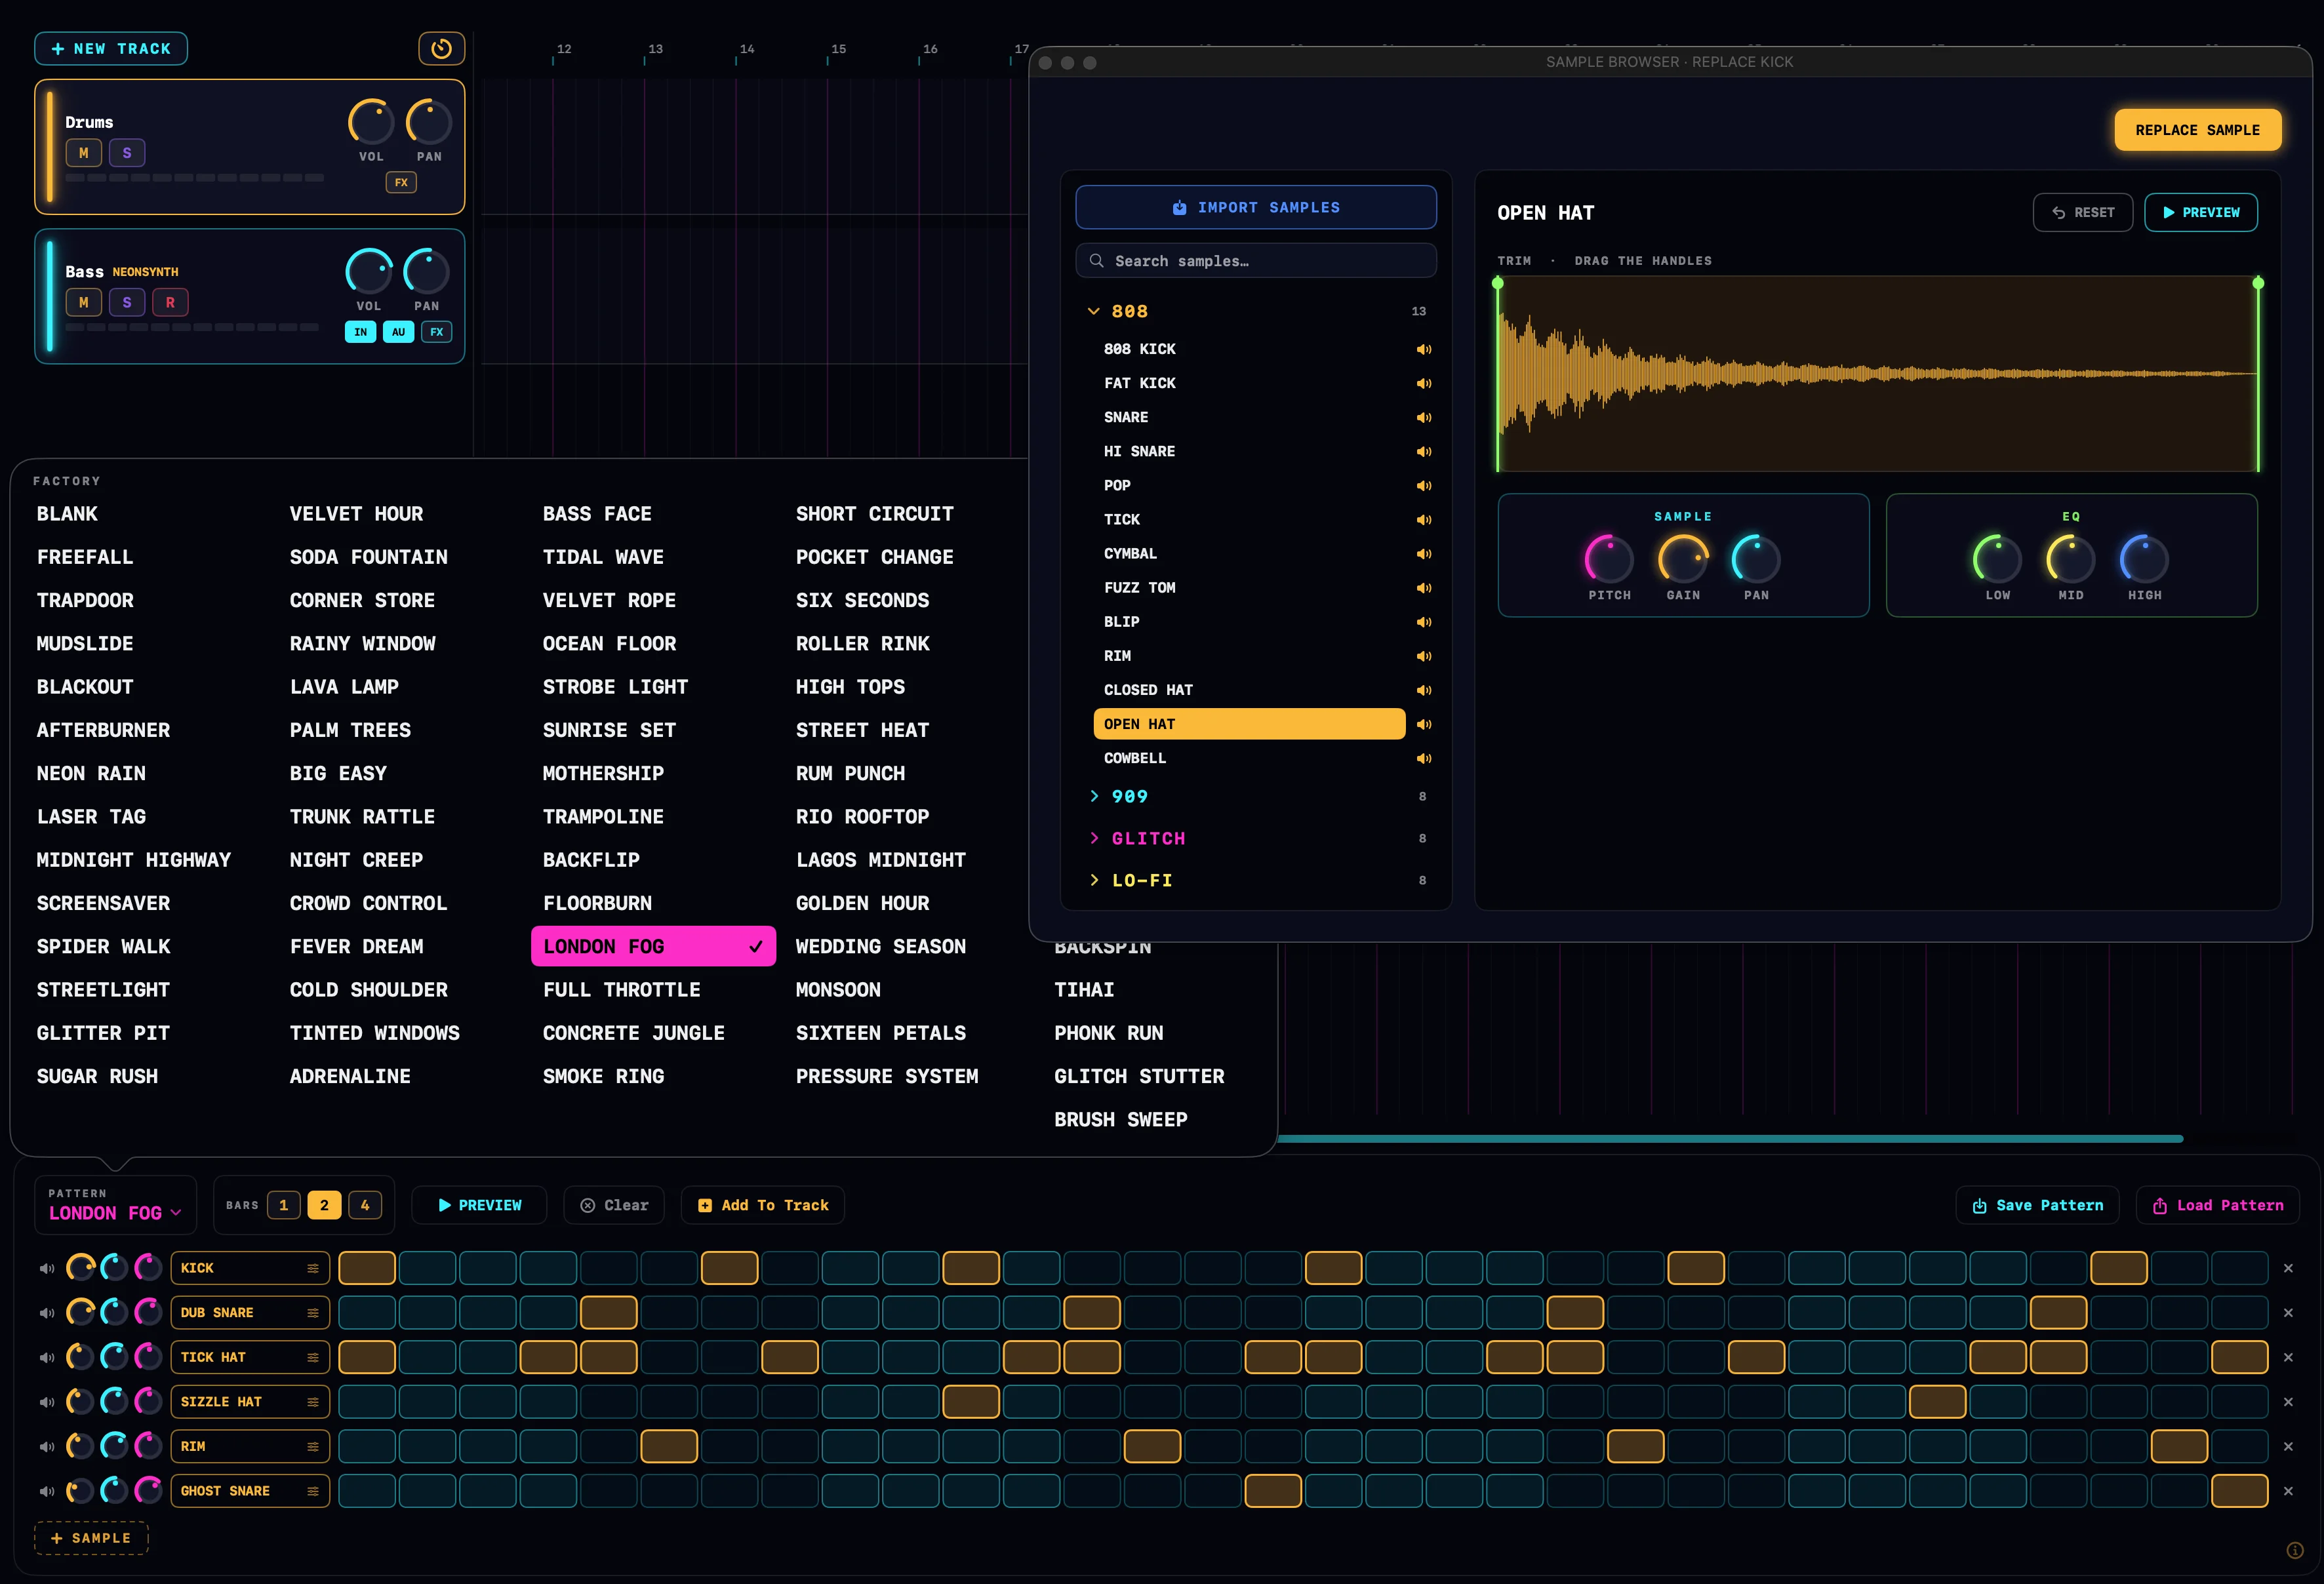This screenshot has width=2324, height=1584.
Task: Choose the TIDAL WAVE factory pattern
Action: click(x=603, y=557)
